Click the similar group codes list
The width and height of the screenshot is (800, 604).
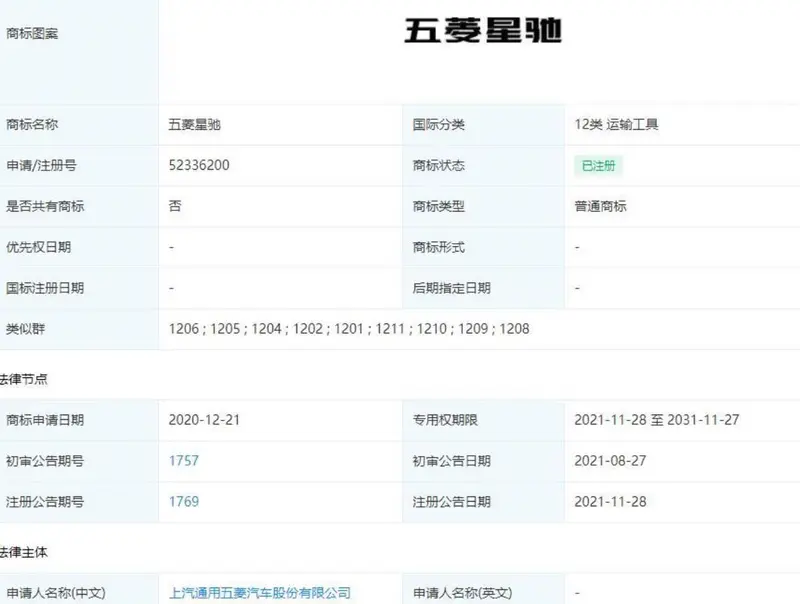pos(349,329)
